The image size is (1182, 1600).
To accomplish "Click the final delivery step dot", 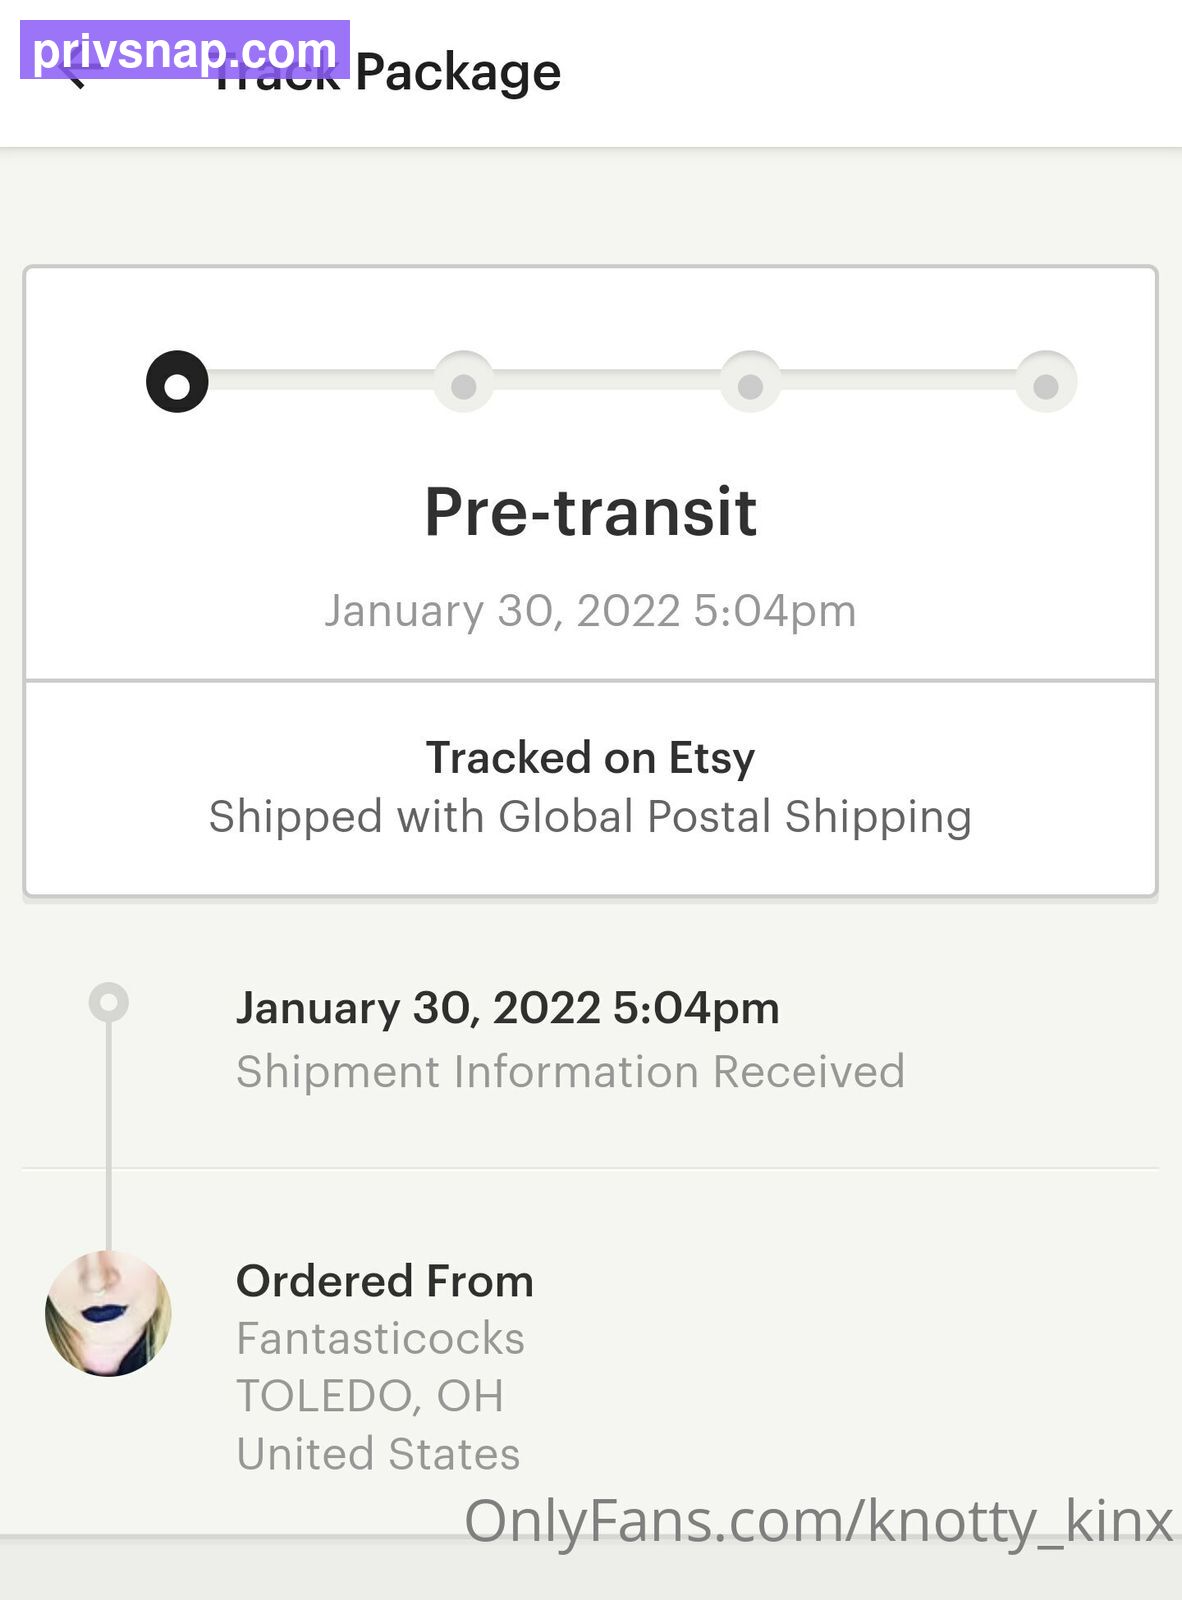I will tap(1046, 384).
